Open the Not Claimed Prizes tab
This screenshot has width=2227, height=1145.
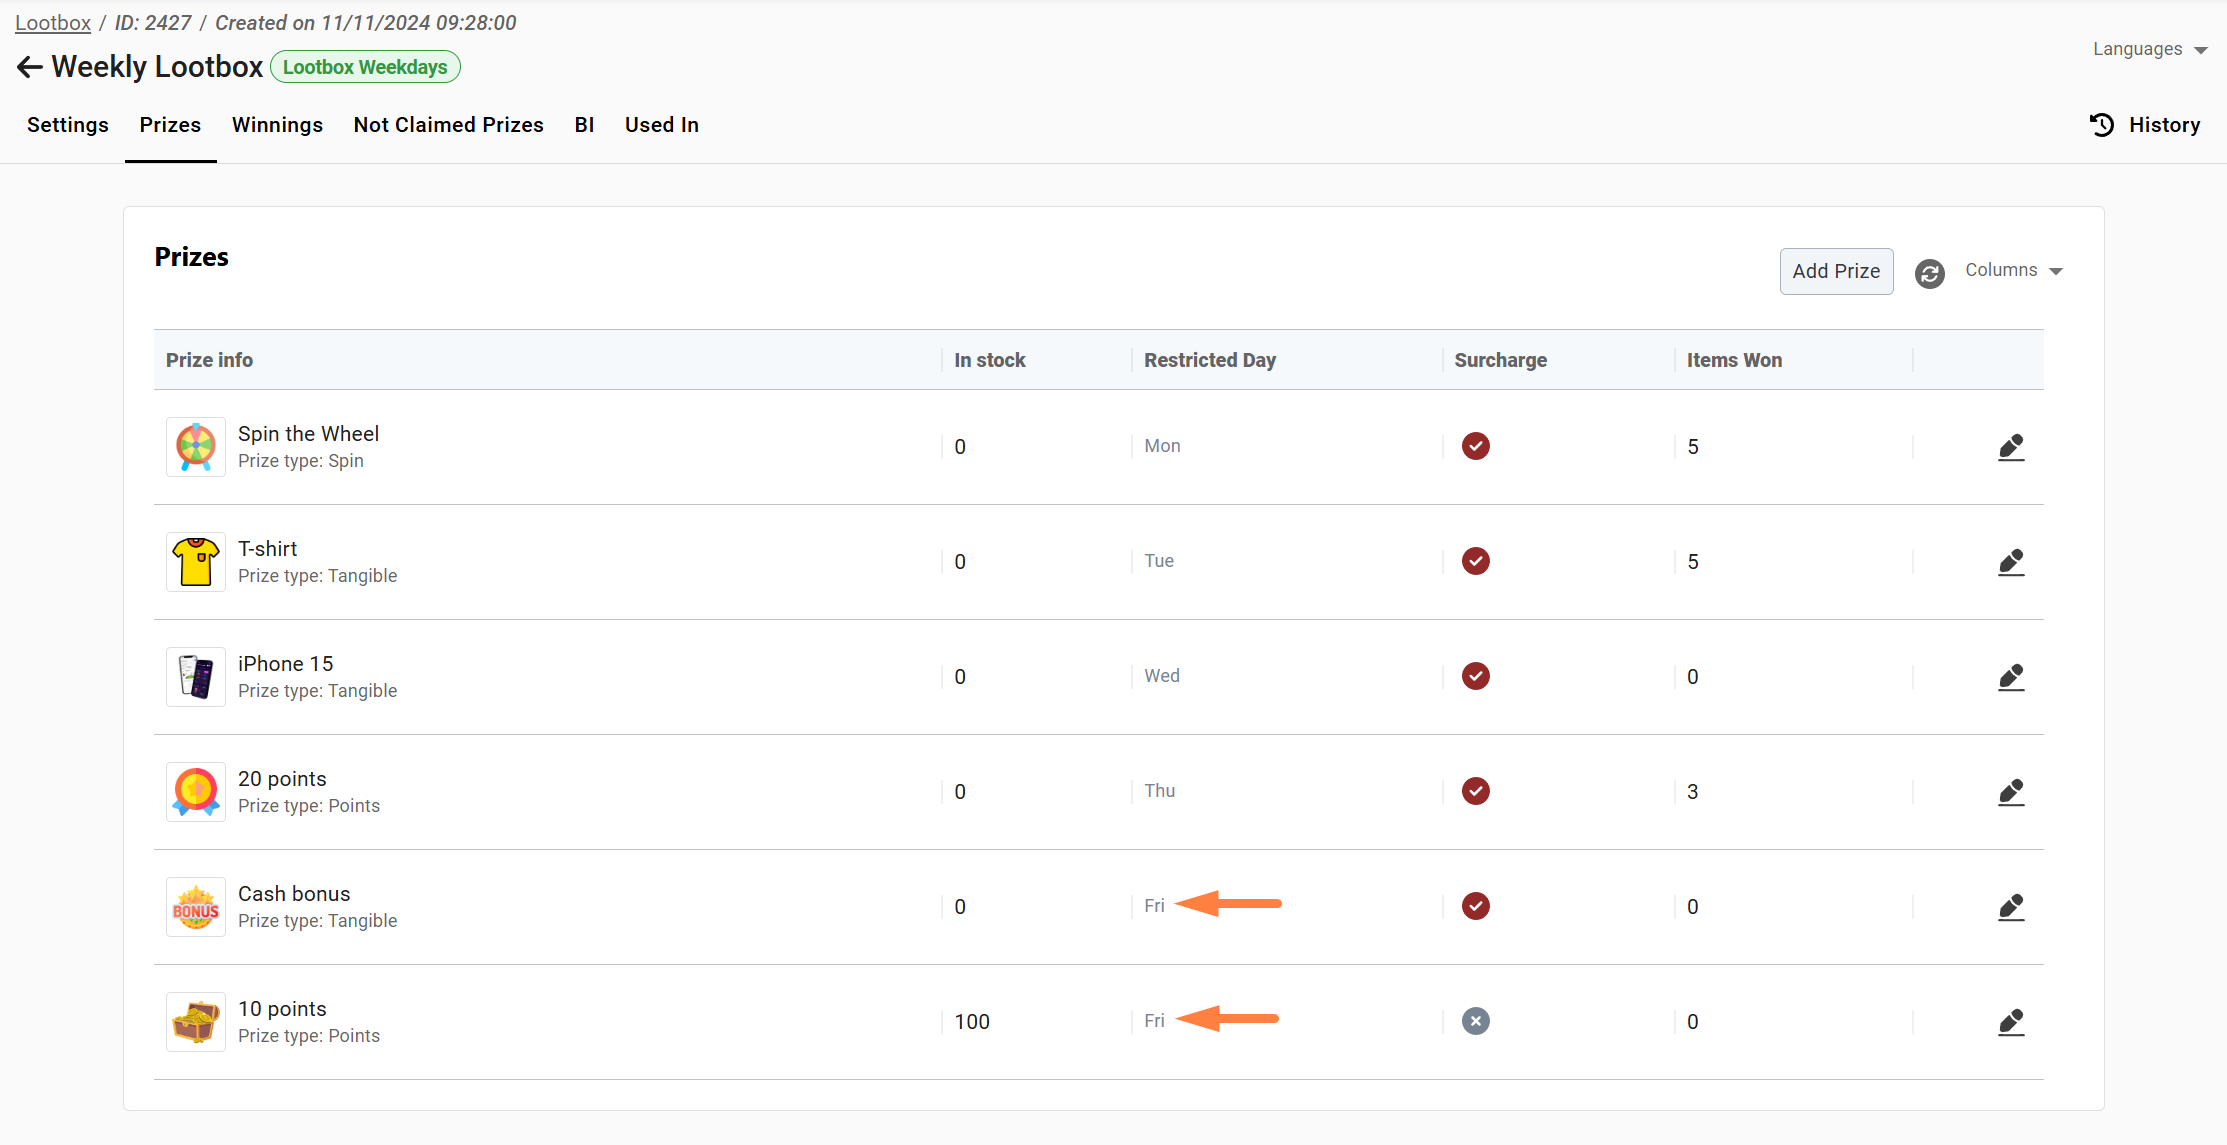coord(448,125)
